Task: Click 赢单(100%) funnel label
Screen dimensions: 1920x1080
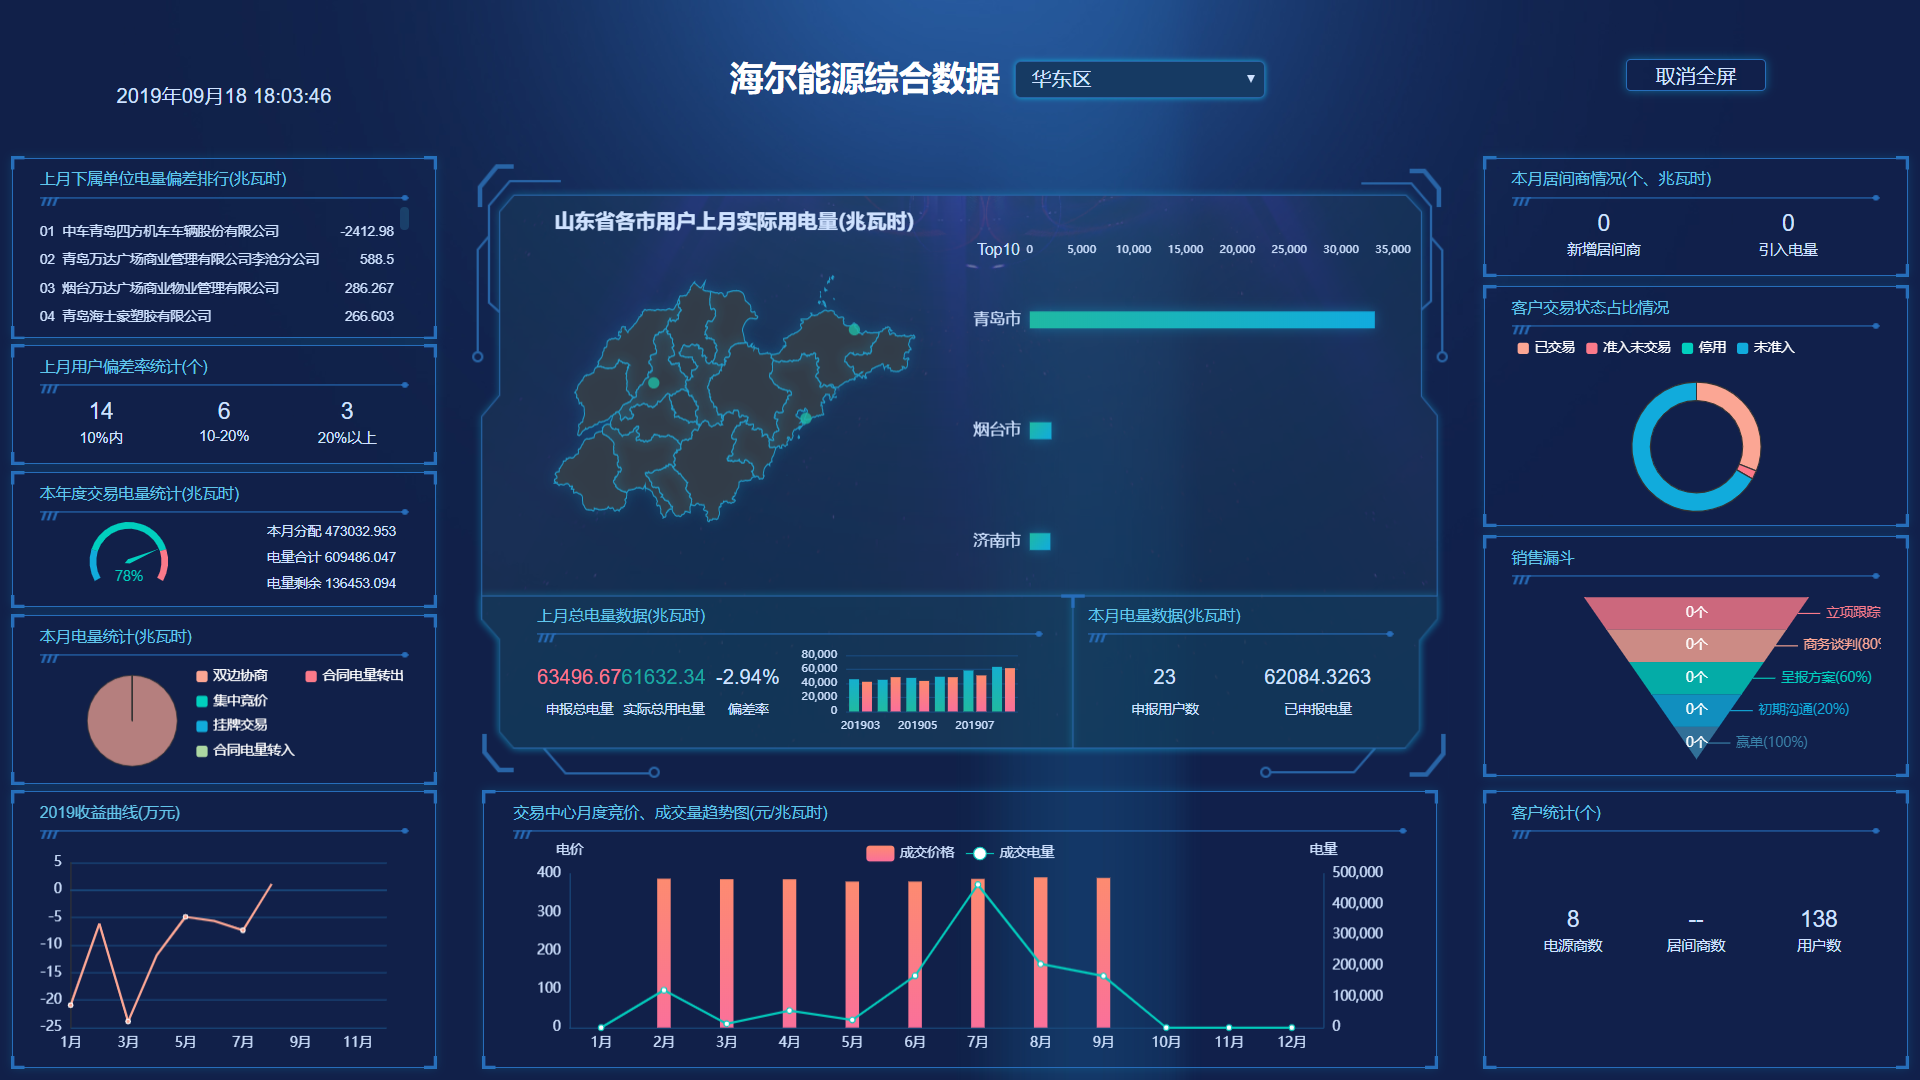Action: pos(1771,742)
